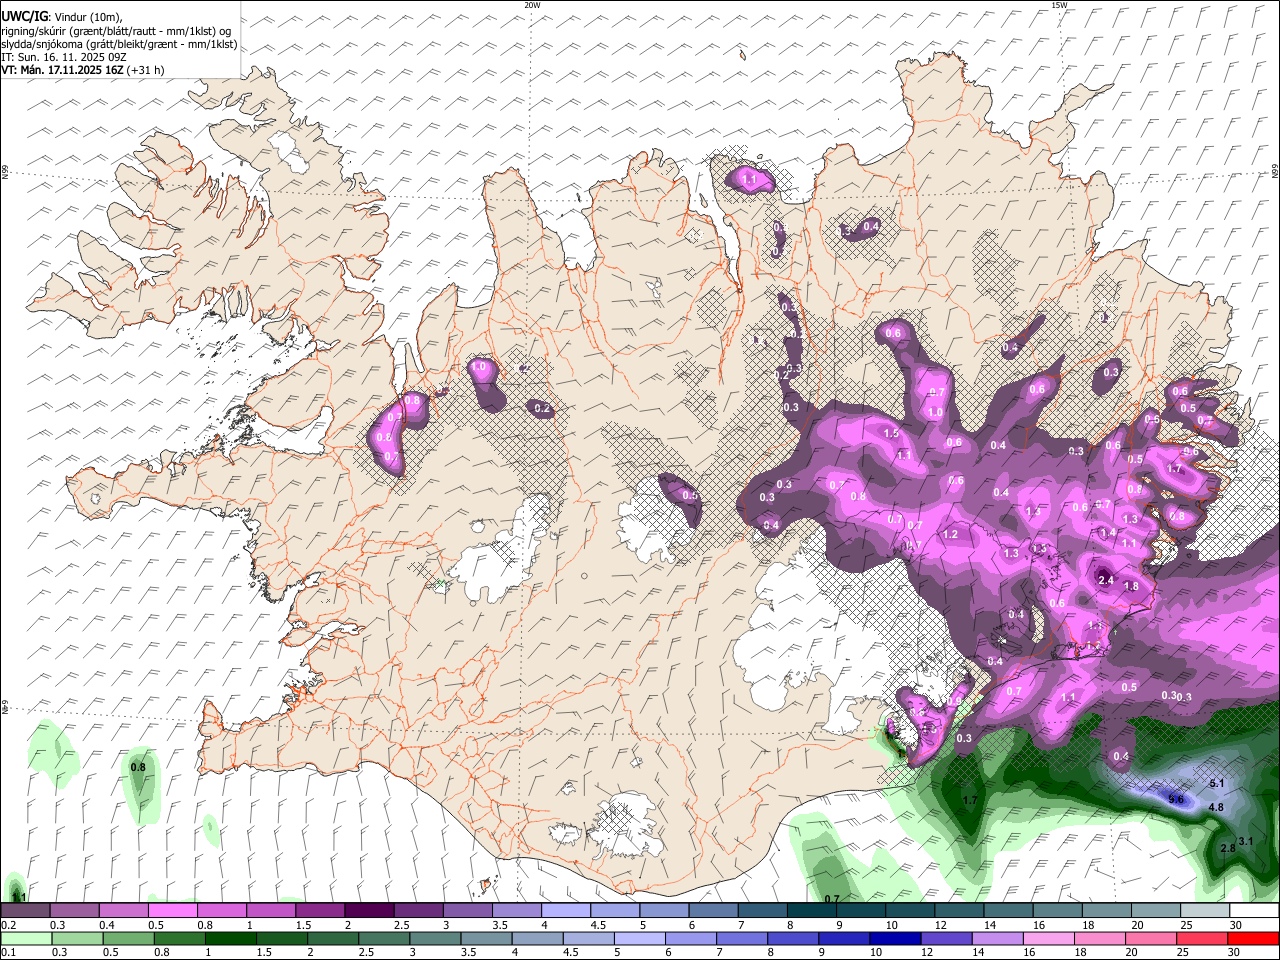This screenshot has height=960, width=1280.
Task: Click the 'UWC/IG: Vindur (10m)' title line
Action: [x=62, y=16]
